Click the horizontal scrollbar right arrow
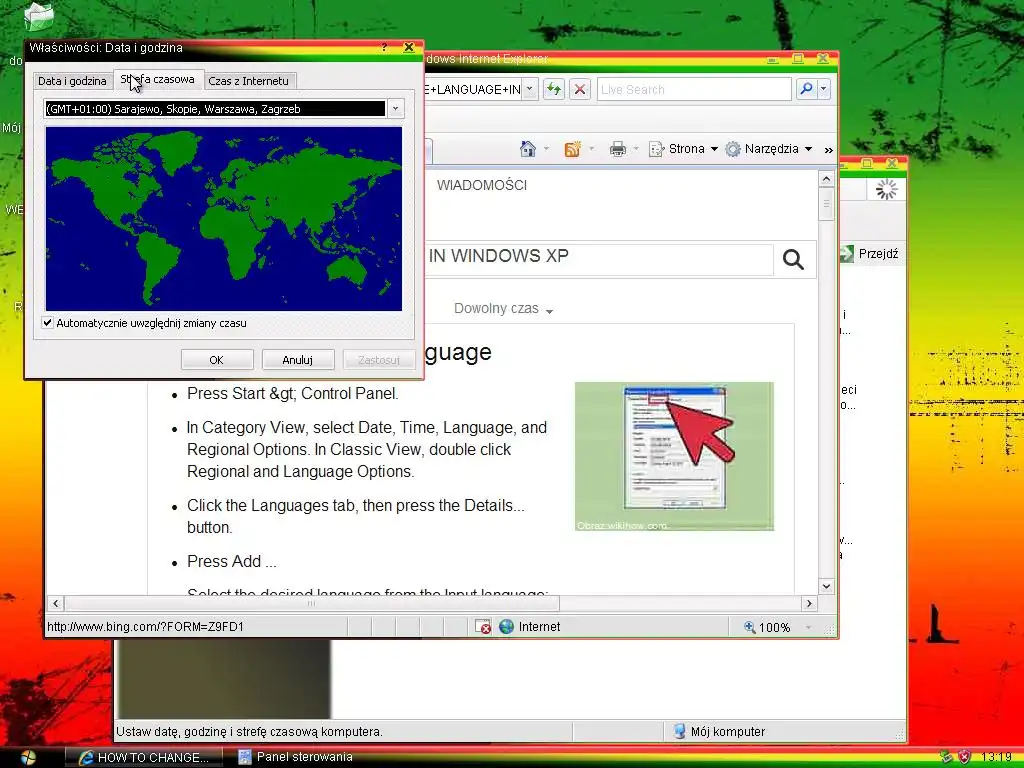This screenshot has width=1024, height=768. tap(810, 603)
